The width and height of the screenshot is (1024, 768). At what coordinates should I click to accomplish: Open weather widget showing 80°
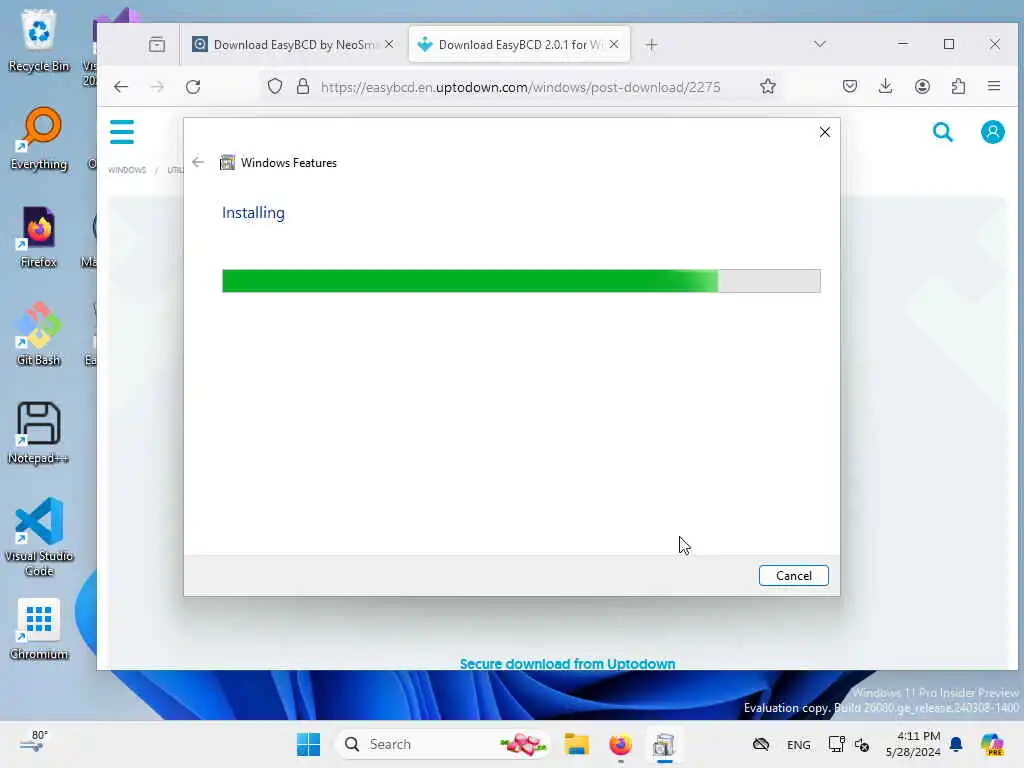point(33,742)
